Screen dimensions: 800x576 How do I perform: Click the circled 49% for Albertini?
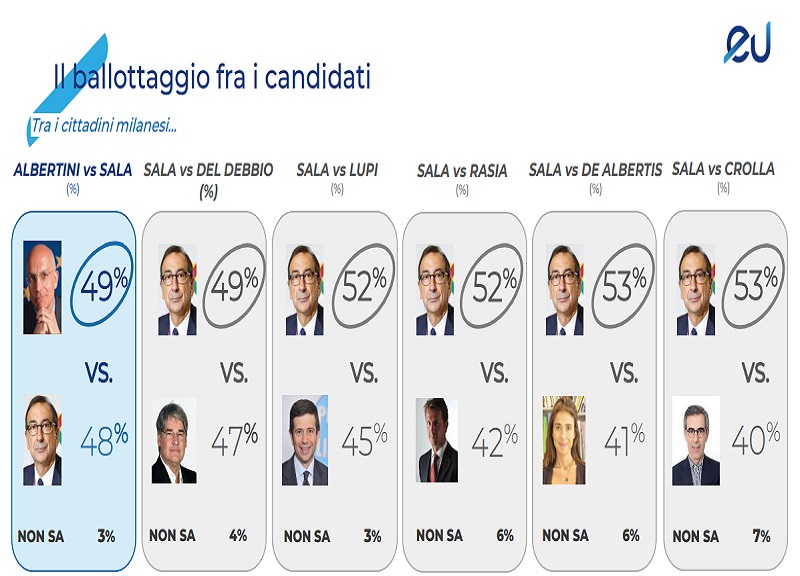pos(102,284)
